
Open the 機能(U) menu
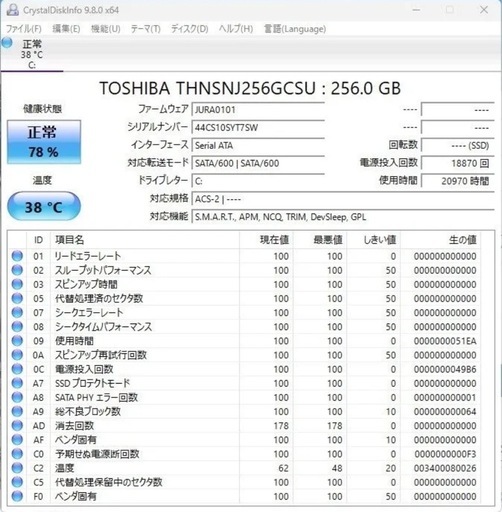coord(106,29)
